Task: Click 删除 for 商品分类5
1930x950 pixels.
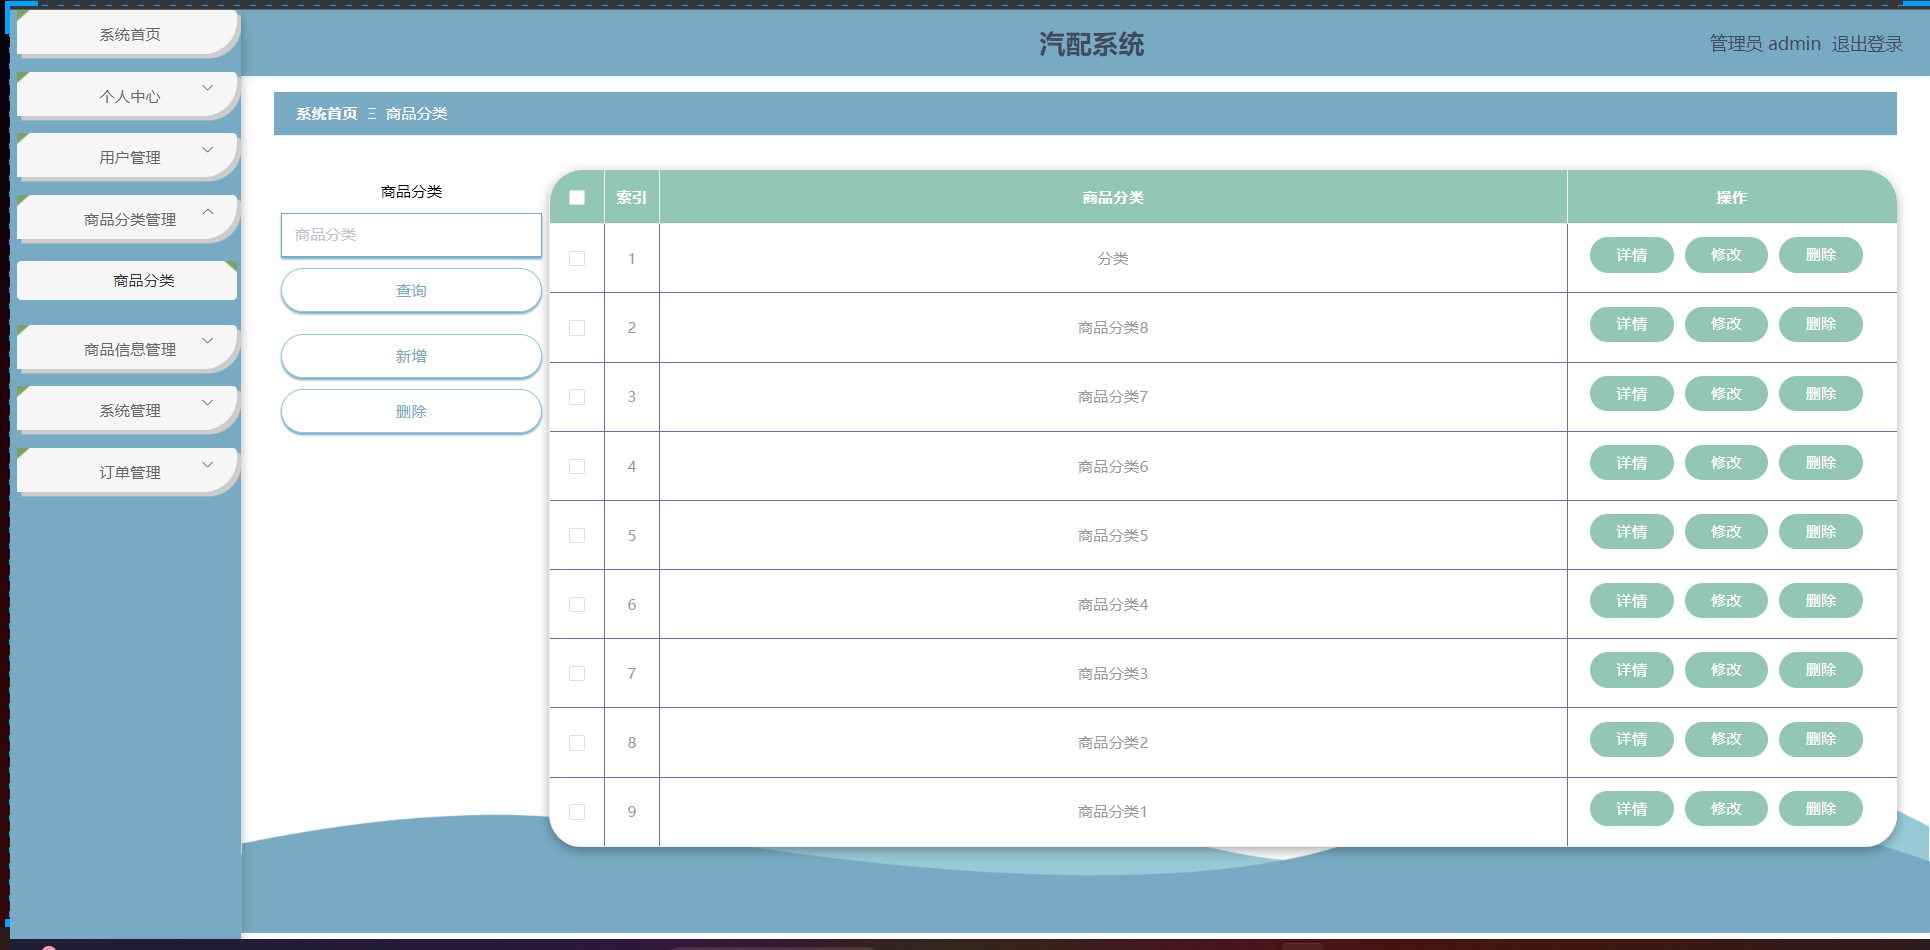Action: (x=1820, y=532)
